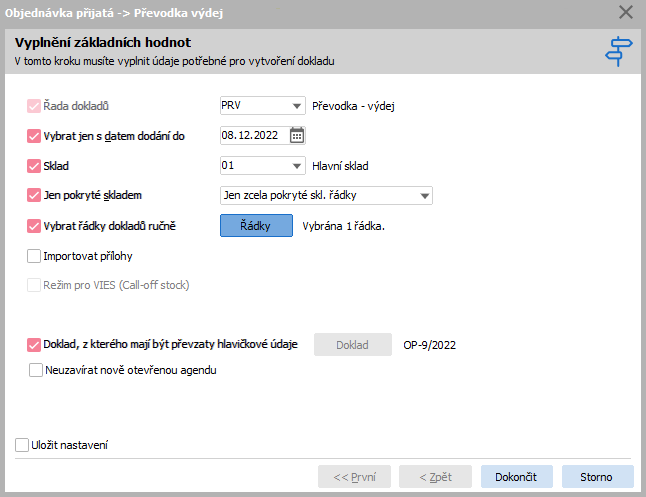Expand 'Jen zcela pokryté skl. řádky' dropdown
The image size is (646, 497).
(x=424, y=196)
